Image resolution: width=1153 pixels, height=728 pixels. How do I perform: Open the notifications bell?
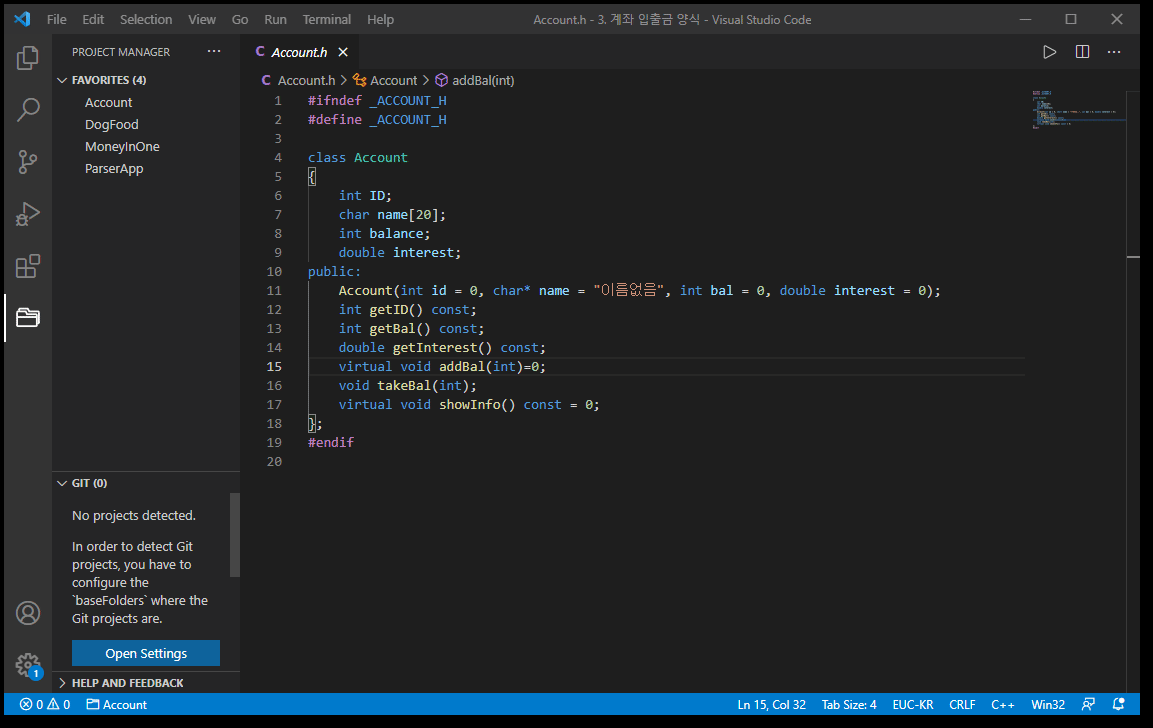[x=1118, y=704]
